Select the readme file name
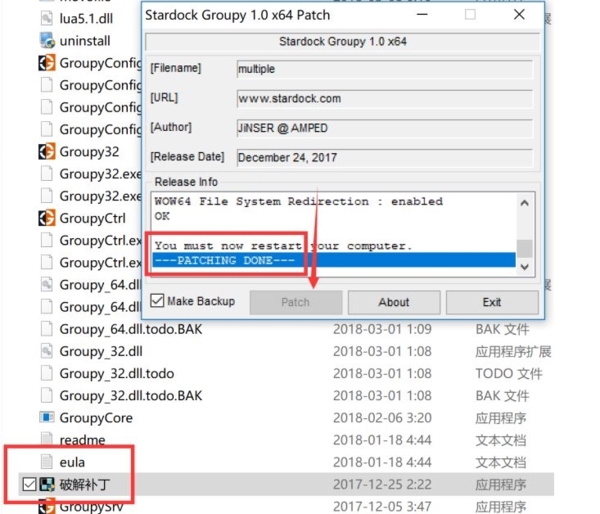The height and width of the screenshot is (514, 600). [x=82, y=440]
